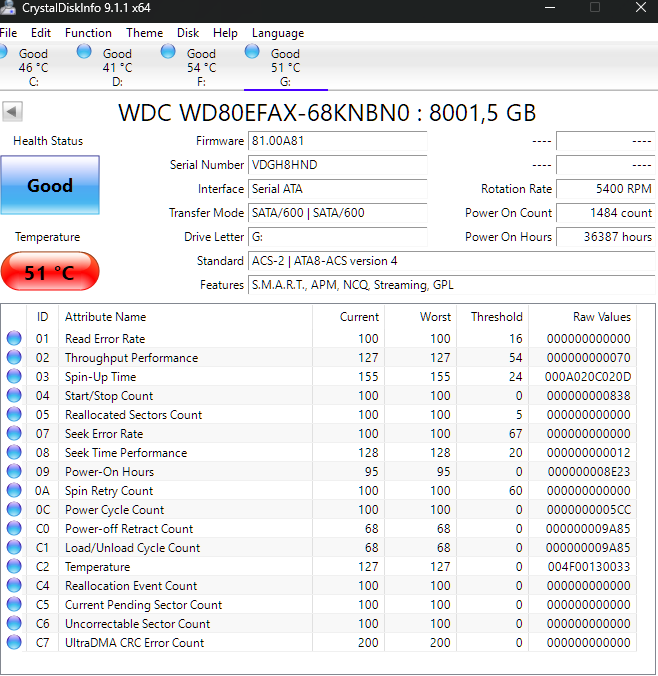The height and width of the screenshot is (676, 658).
Task: Click the ID column header
Action: point(42,317)
